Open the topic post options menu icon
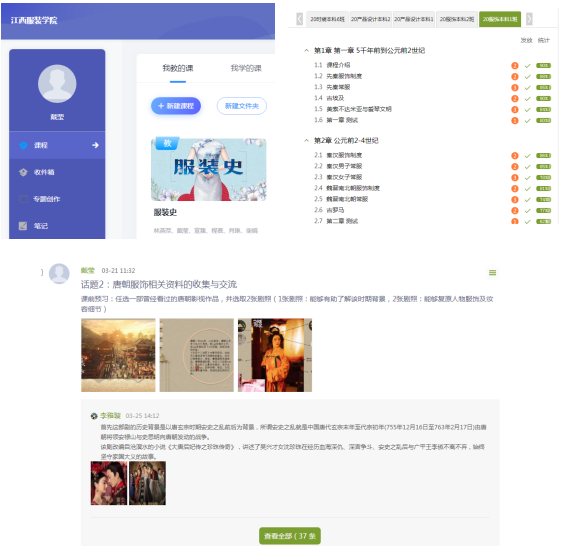This screenshot has width=562, height=556. point(492,273)
